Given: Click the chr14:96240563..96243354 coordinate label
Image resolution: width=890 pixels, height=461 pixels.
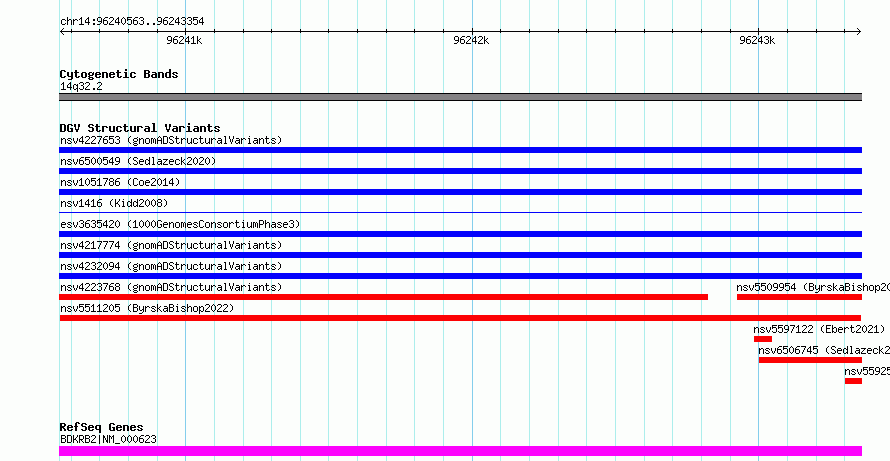Looking at the screenshot, I should click(132, 22).
